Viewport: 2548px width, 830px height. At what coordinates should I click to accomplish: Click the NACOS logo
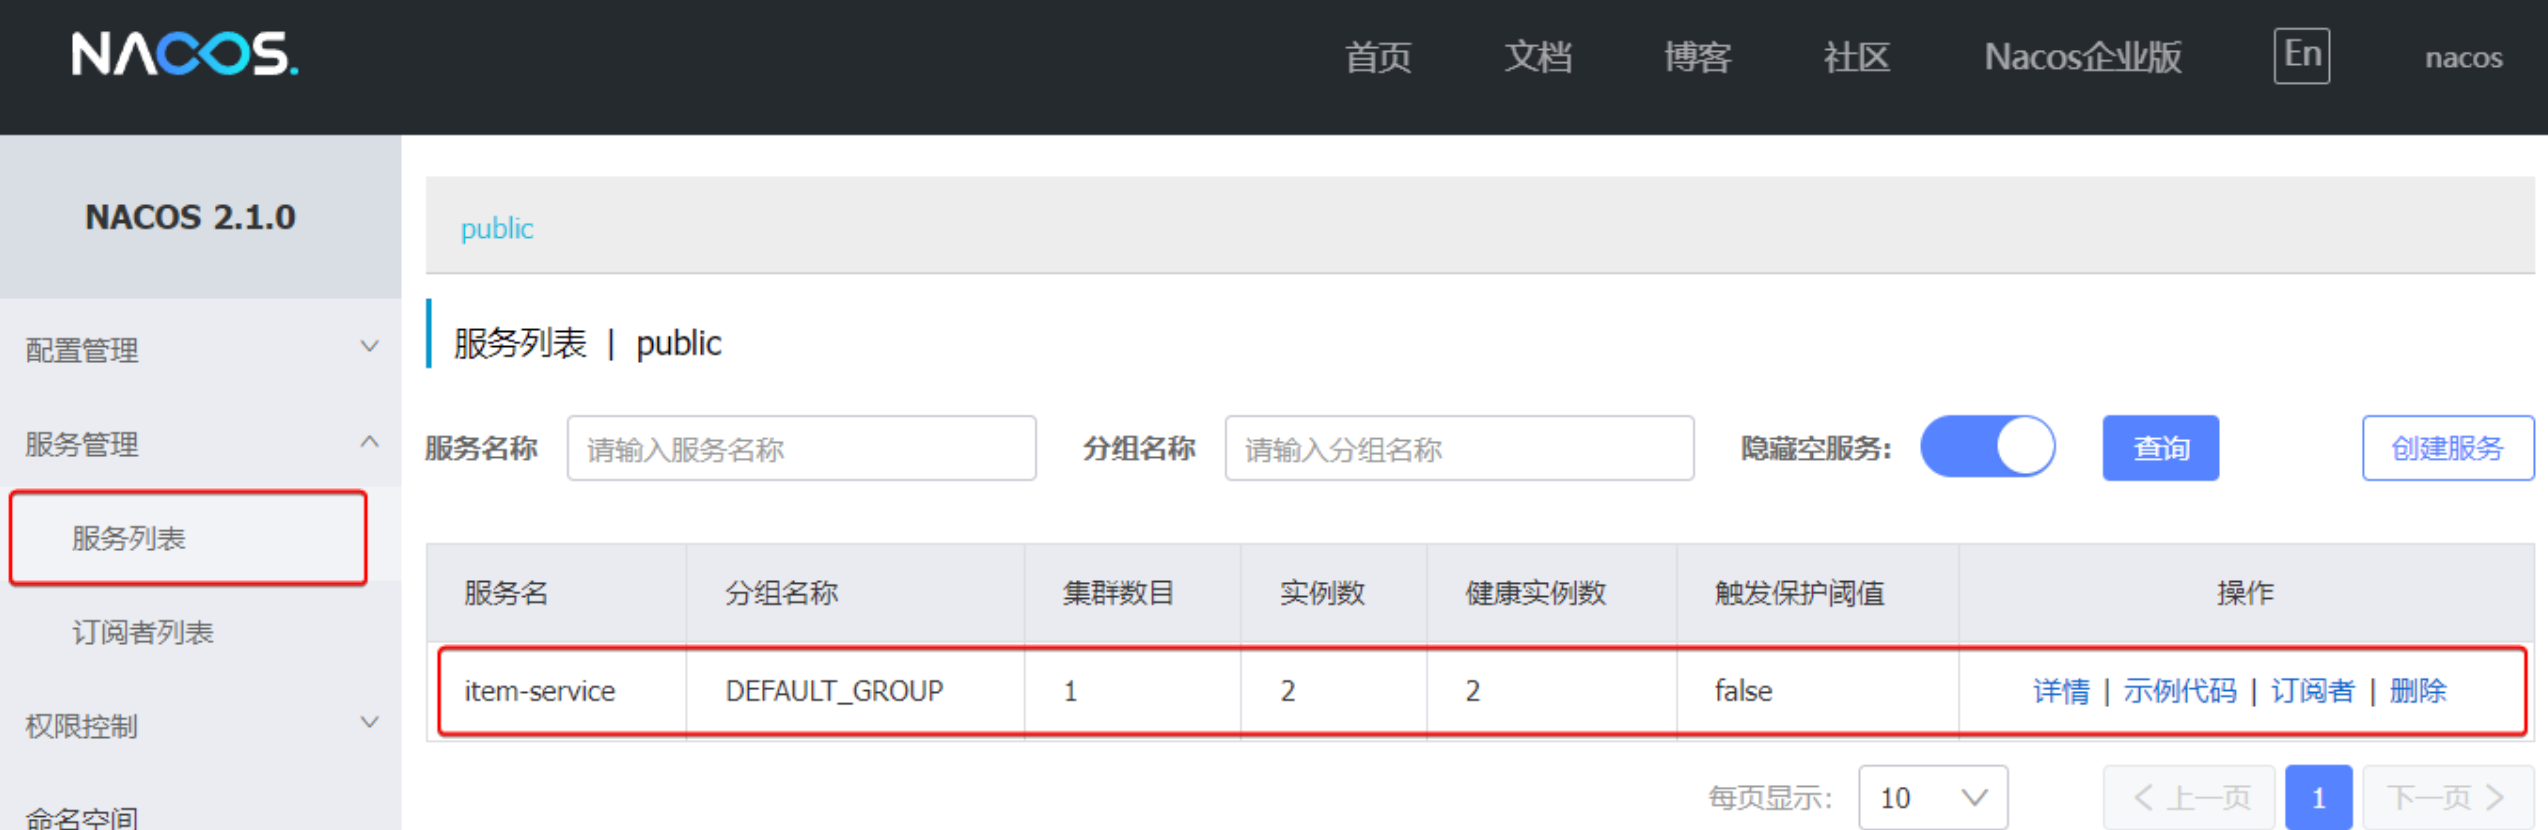[x=185, y=54]
